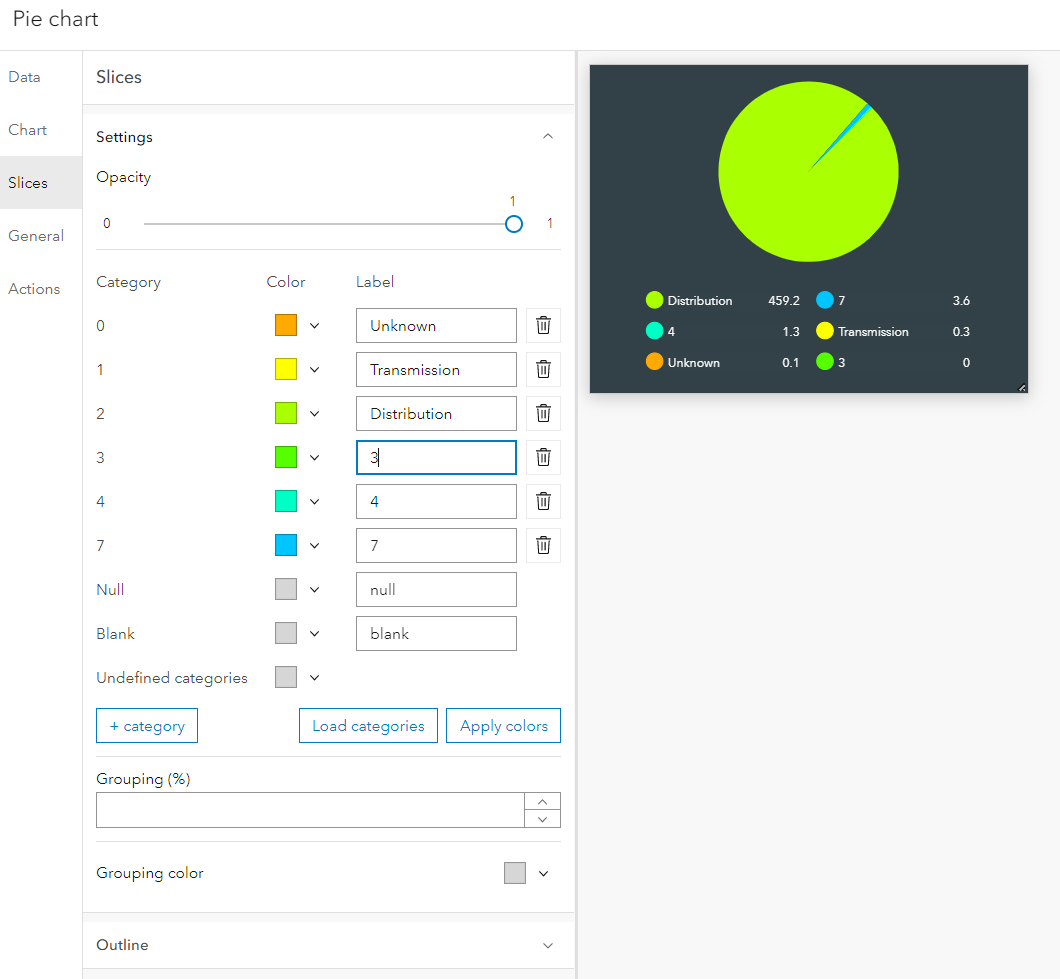Remove category 3 using its trash icon
Viewport: 1060px width, 979px height.
[x=543, y=457]
